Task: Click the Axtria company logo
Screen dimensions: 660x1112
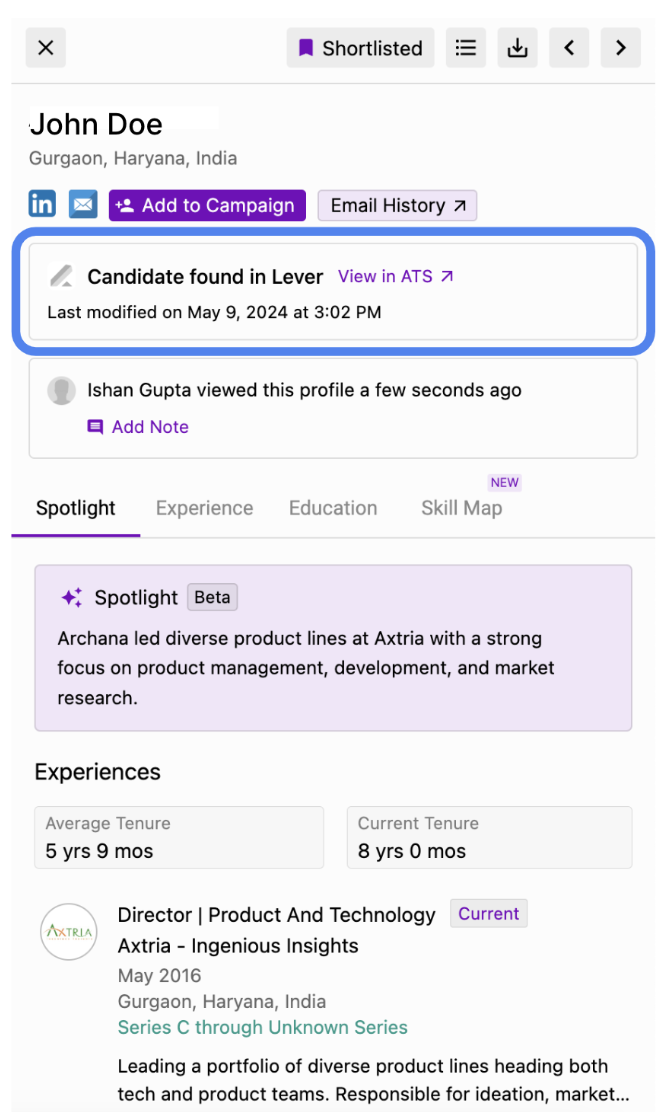Action: 69,931
